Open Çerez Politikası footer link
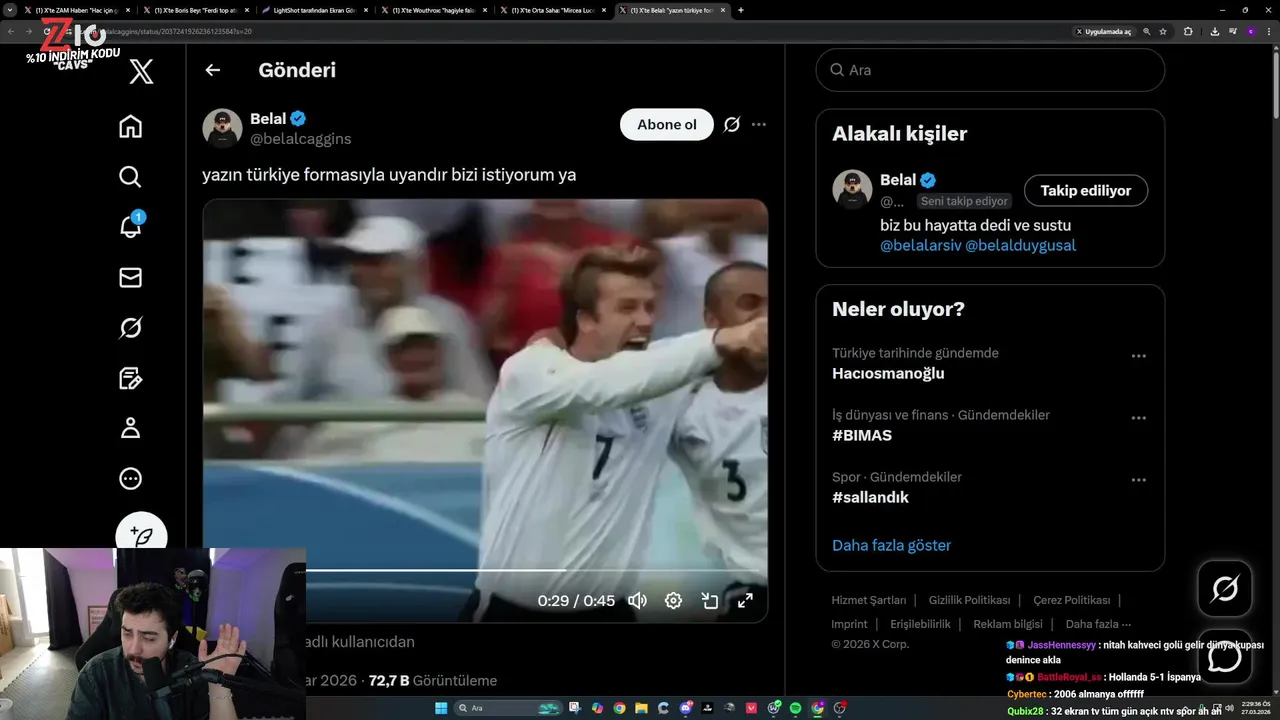 [1071, 600]
